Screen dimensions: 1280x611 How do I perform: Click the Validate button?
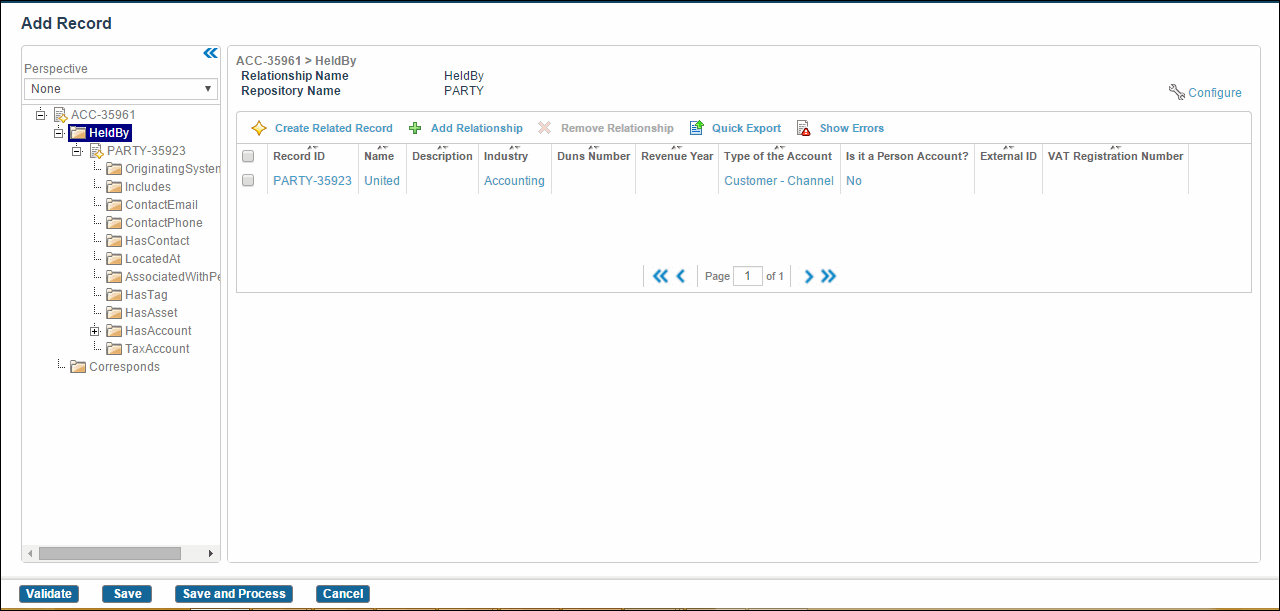(x=49, y=594)
